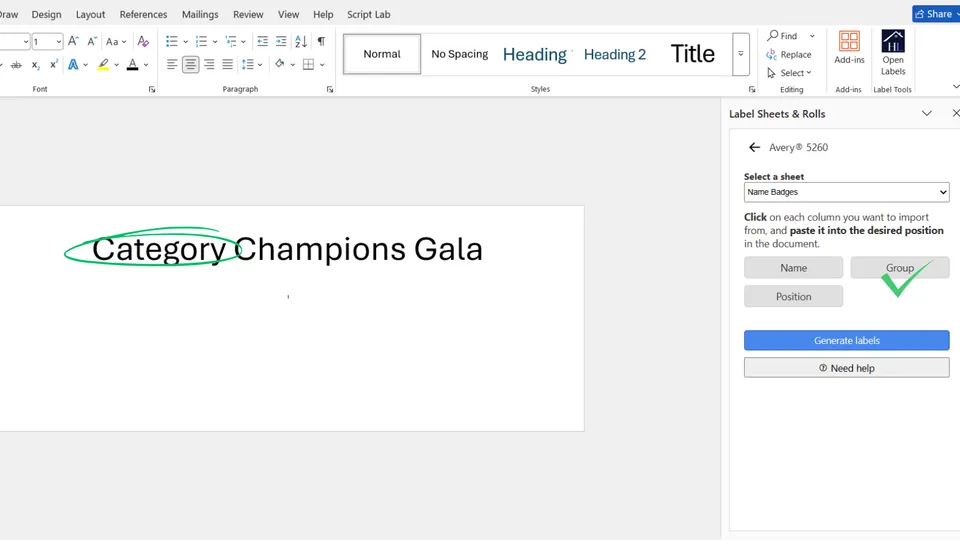Open the Label Sheets pane options chevron
This screenshot has width=960, height=540.
click(x=927, y=113)
